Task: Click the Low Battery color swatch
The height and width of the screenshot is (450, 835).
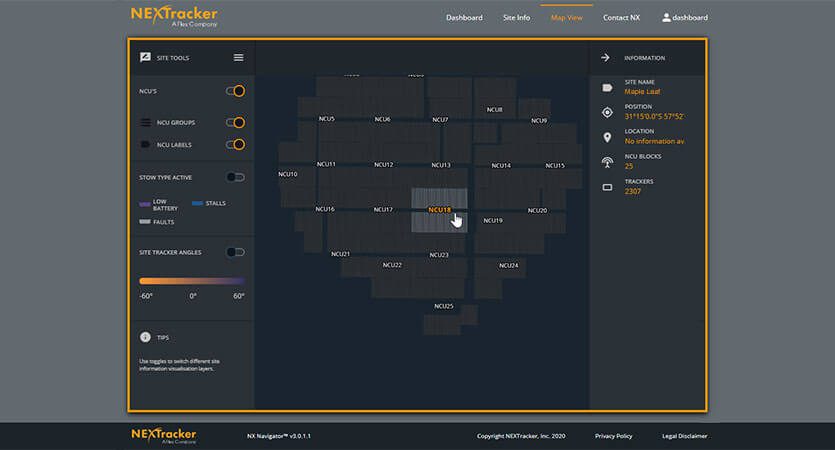Action: tap(145, 204)
